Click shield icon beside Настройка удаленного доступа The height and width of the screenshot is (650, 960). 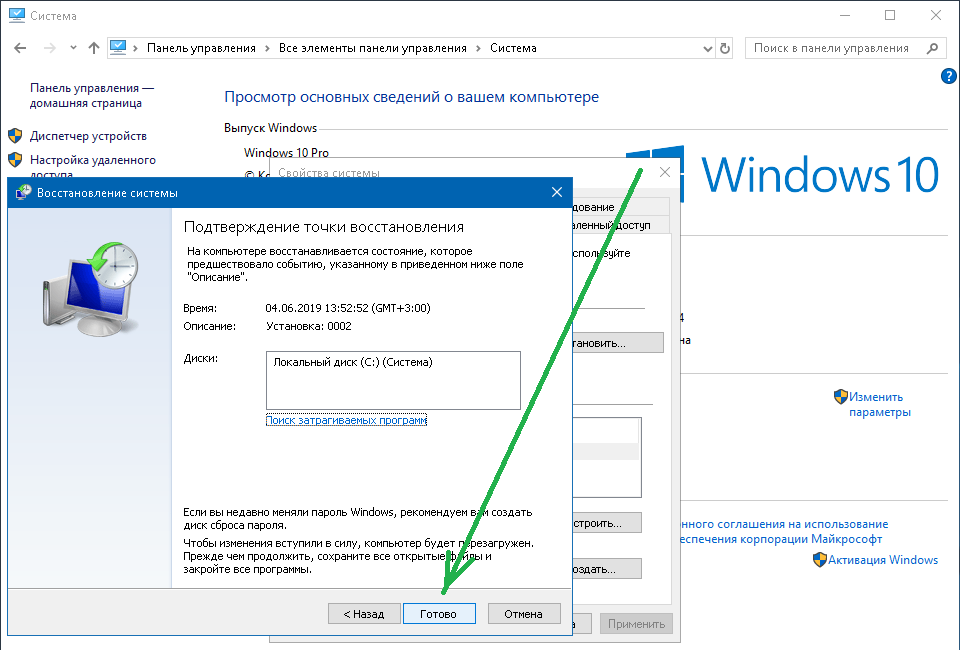(15, 160)
